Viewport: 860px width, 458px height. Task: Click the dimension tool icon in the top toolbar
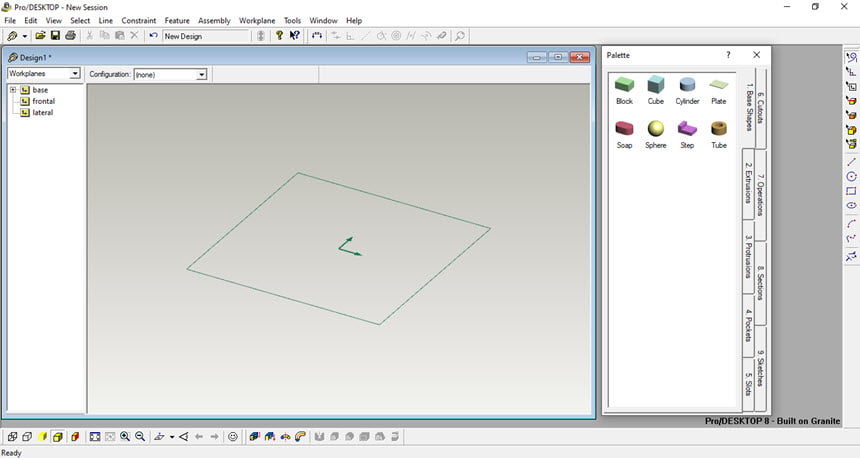pos(317,36)
